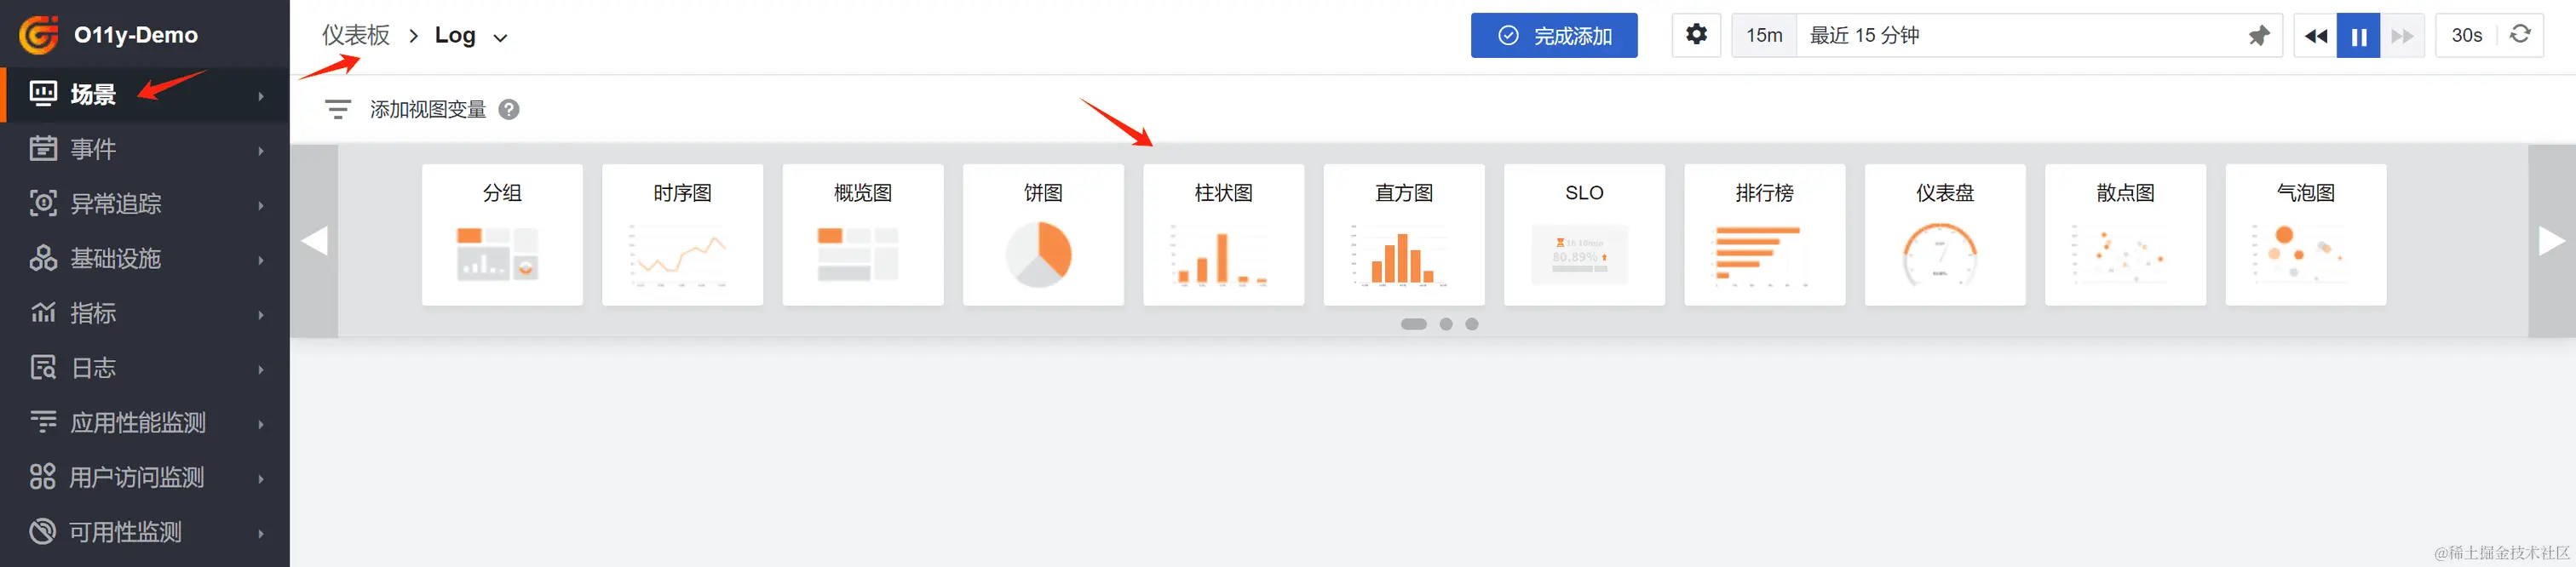Open the 场景 sidebar menu
2576x567 pixels.
[145, 95]
